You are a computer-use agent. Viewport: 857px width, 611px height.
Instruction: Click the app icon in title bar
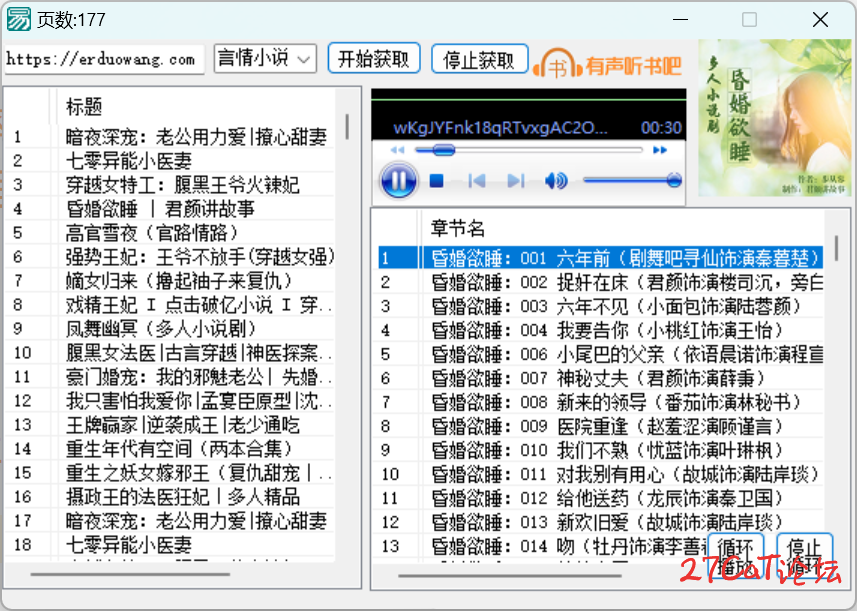[18, 19]
